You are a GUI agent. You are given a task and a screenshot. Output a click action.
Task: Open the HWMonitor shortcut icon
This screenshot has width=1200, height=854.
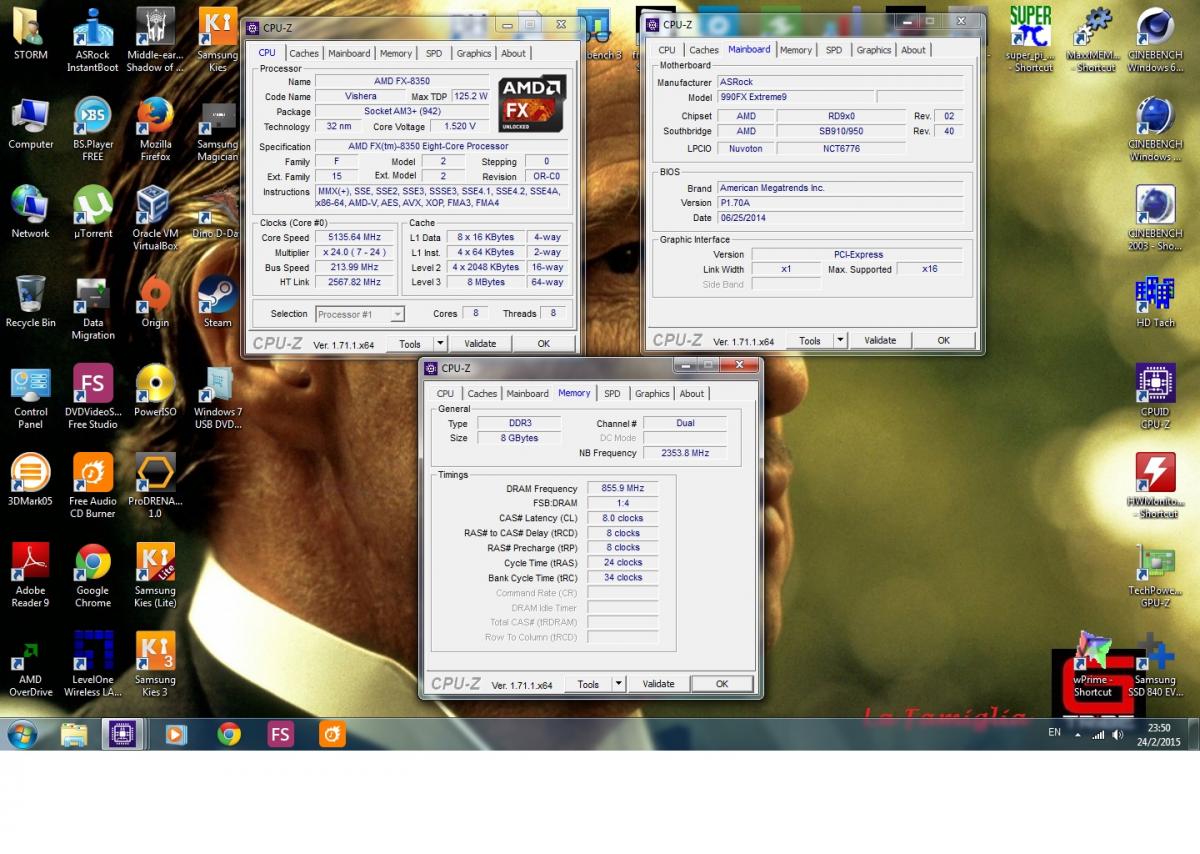1155,486
